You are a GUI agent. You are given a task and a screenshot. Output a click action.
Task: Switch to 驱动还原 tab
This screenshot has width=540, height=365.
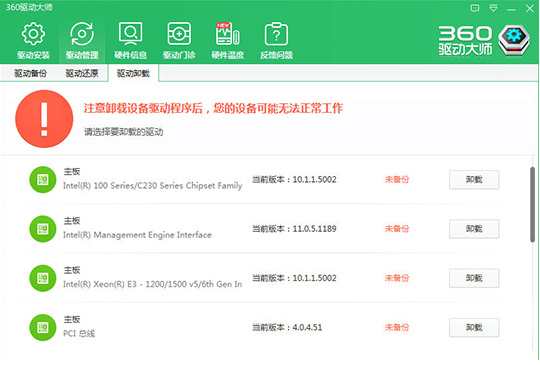[x=82, y=73]
